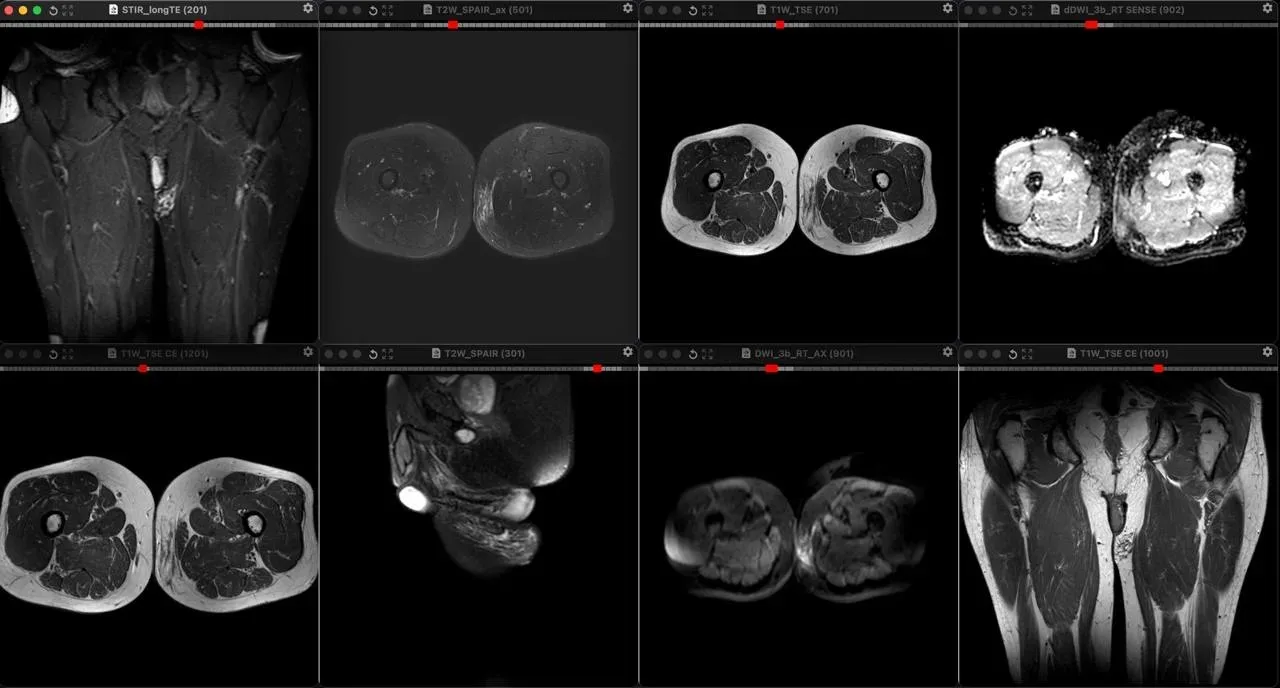
Task: Open gear settings for dDWI_3b_RT SENSE panel
Action: pos(1268,8)
